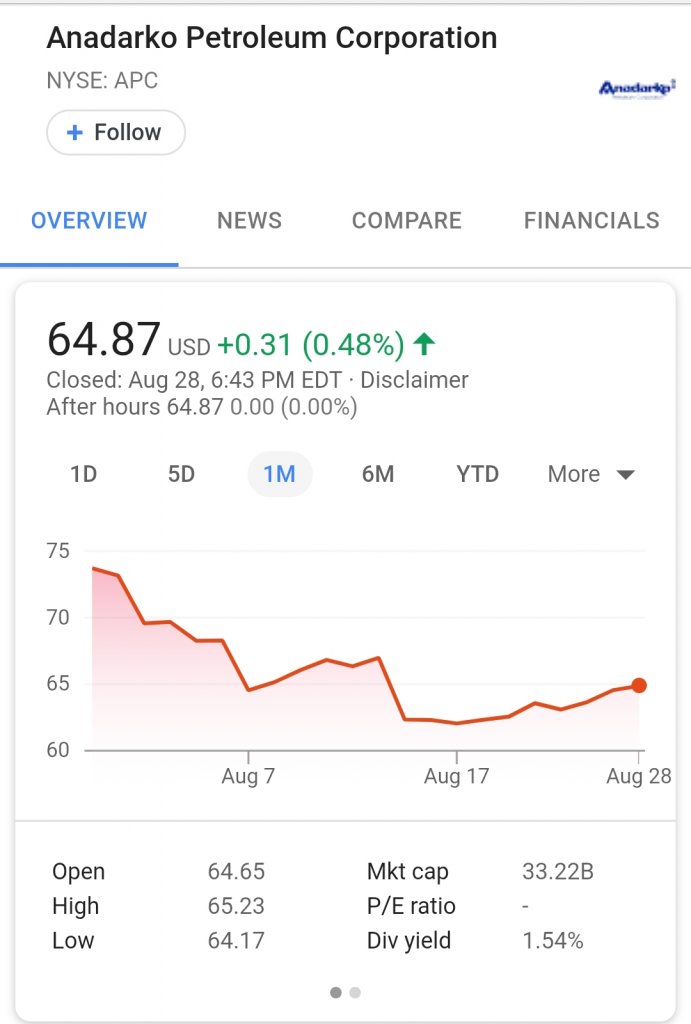Open the Overview tab
Viewport: 691px width, 1024px height.
[89, 221]
